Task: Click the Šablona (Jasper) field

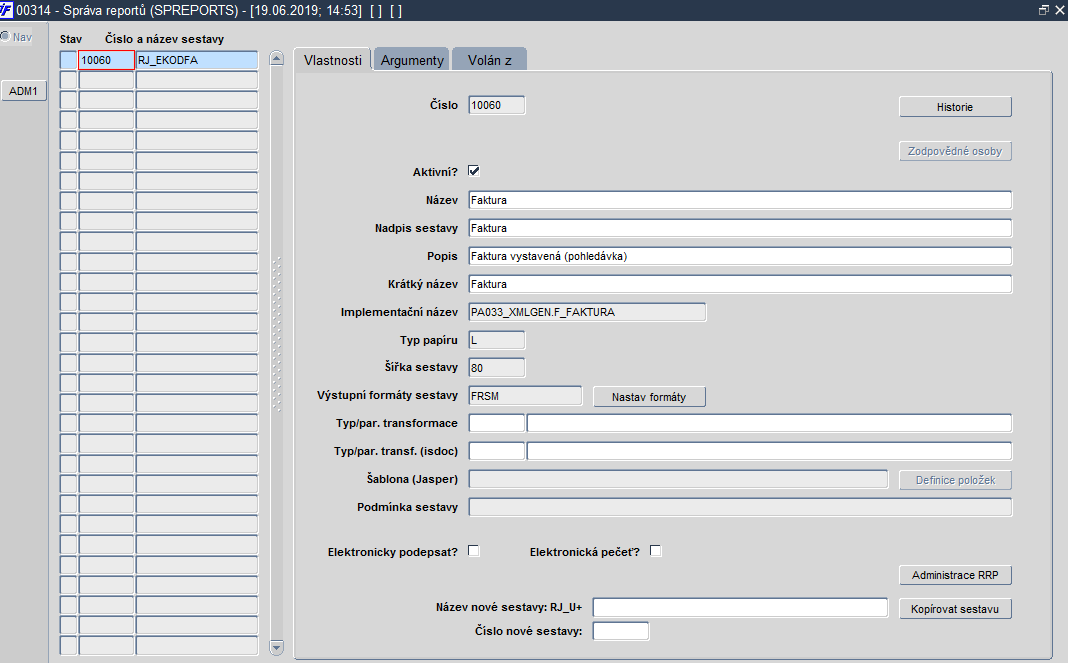Action: coord(678,479)
